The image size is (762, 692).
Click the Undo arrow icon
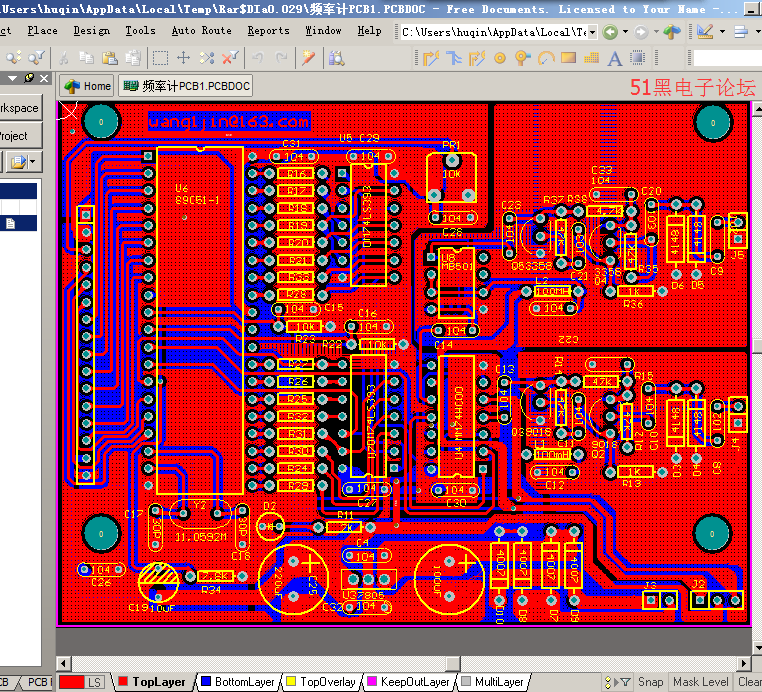click(x=258, y=58)
